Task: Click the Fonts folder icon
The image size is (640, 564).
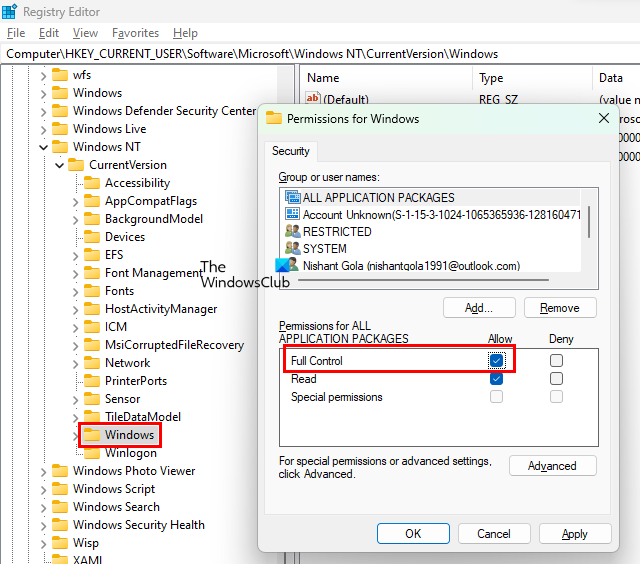Action: tap(92, 291)
